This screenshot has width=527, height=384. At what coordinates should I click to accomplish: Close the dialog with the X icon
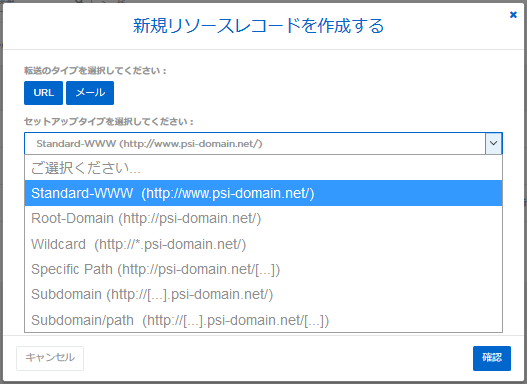pos(513,15)
